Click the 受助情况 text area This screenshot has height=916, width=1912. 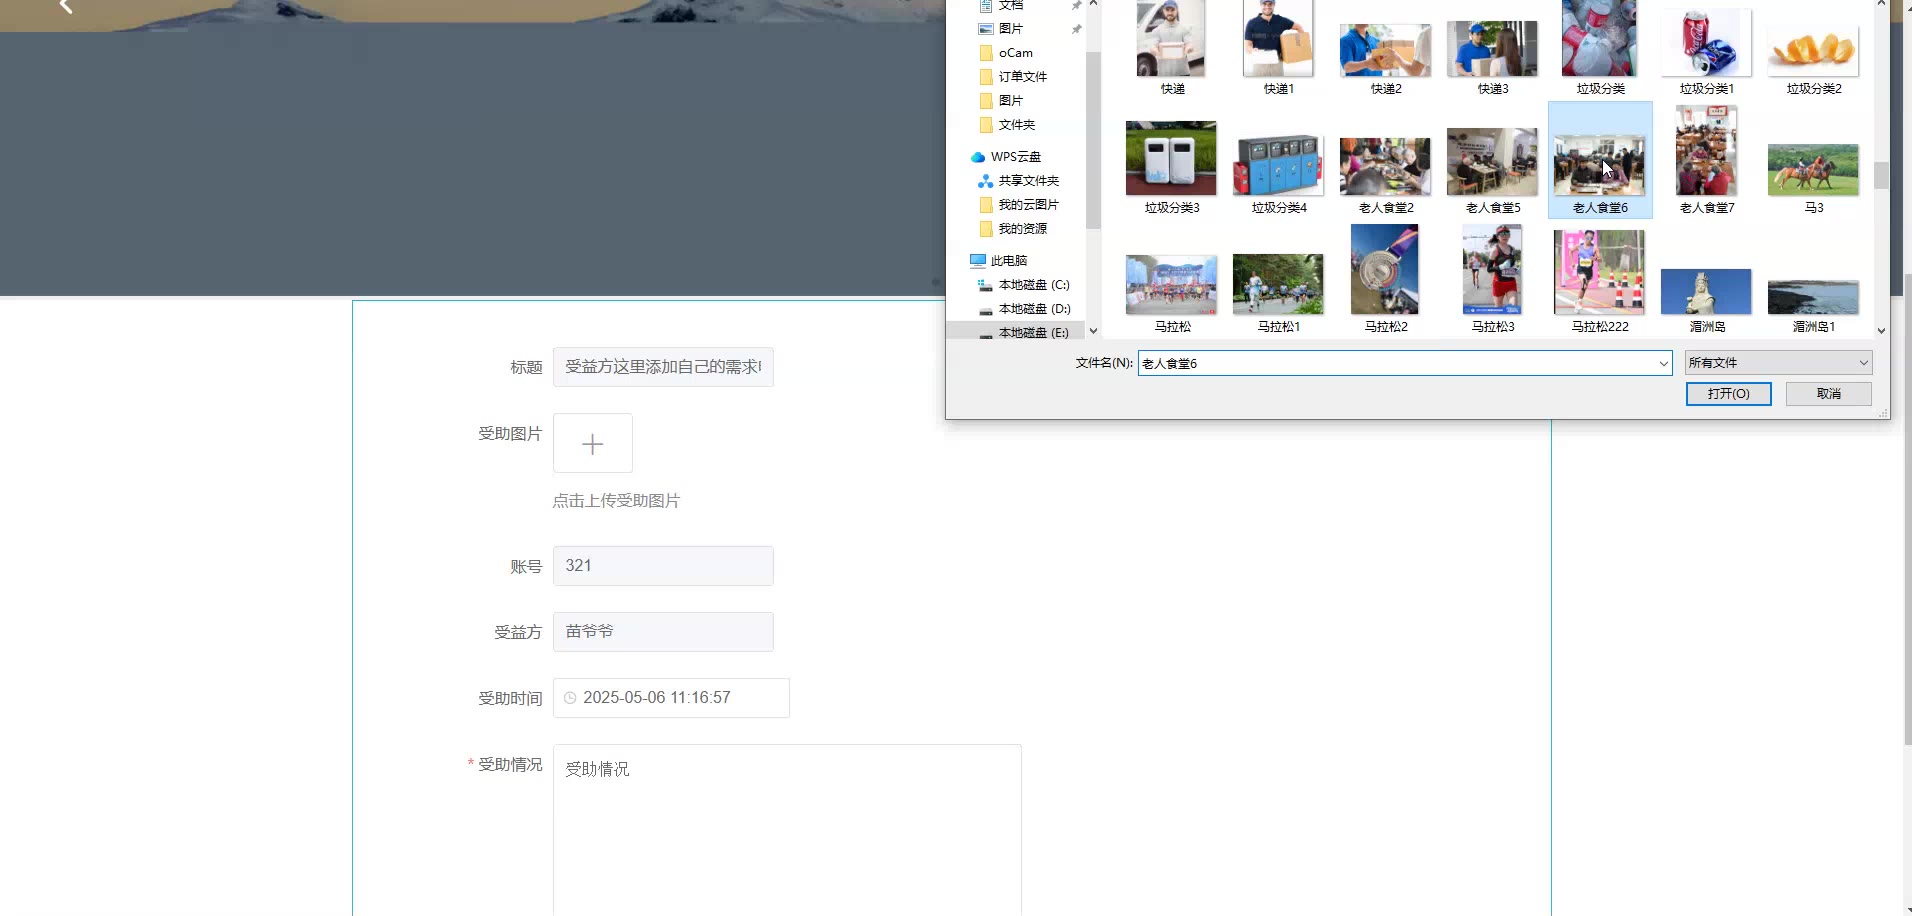(x=786, y=829)
